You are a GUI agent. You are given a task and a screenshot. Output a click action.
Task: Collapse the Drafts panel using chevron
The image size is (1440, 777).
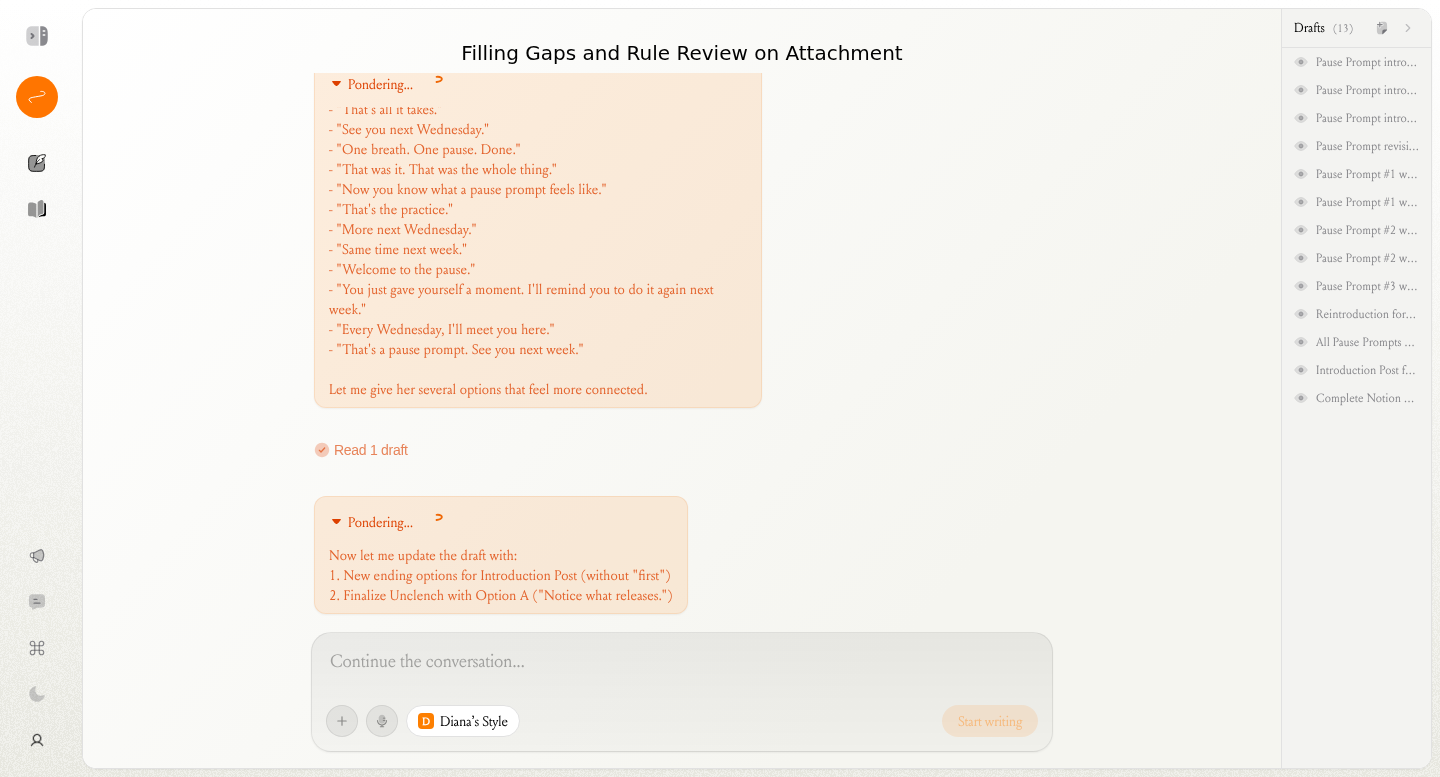click(1408, 28)
